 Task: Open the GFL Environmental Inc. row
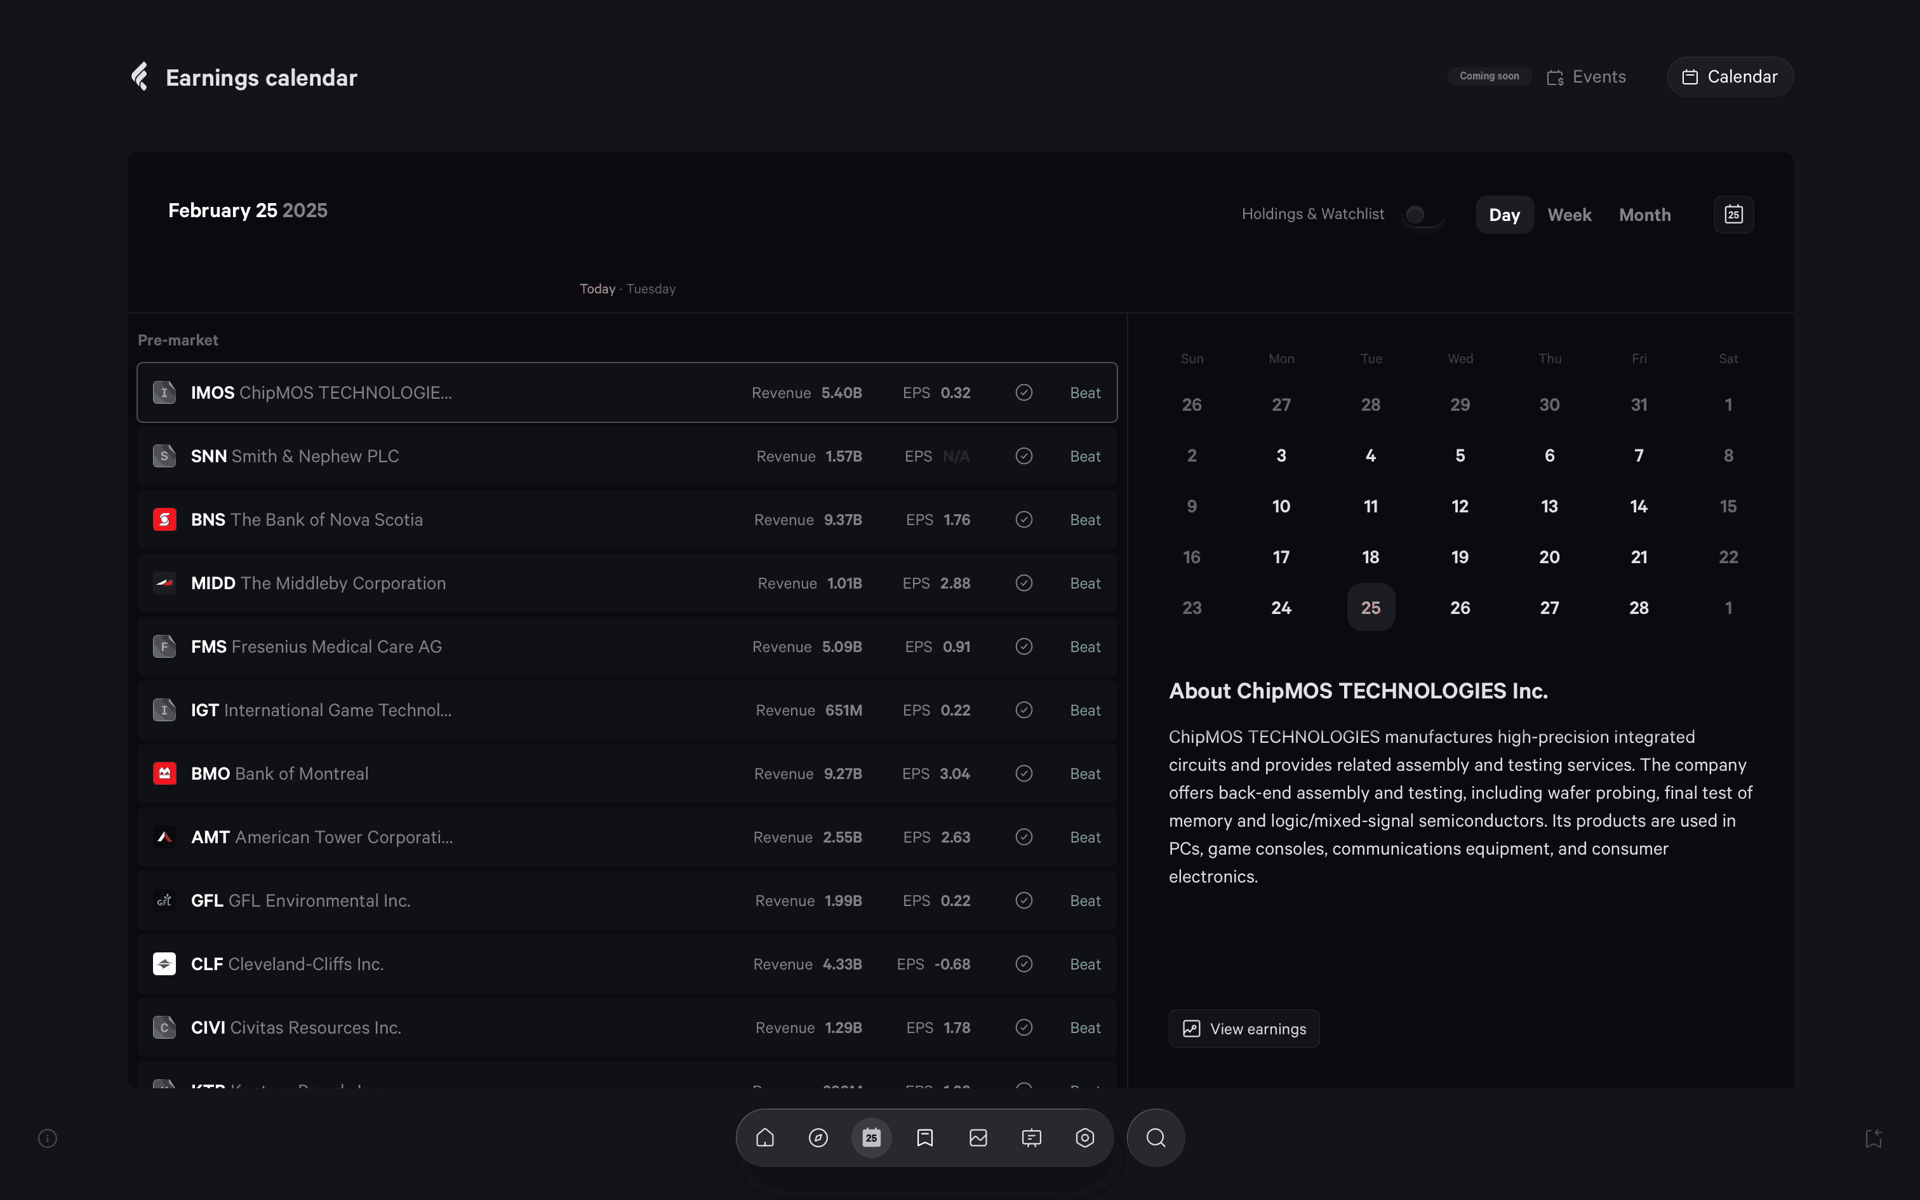(x=627, y=901)
